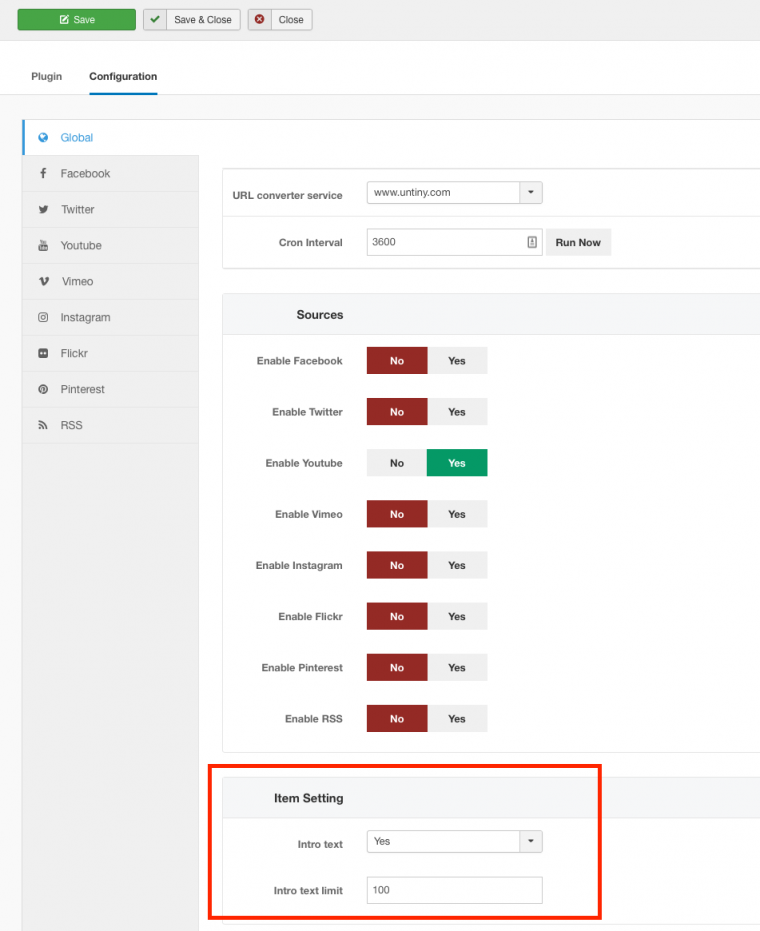760x931 pixels.
Task: Click the Global globe icon in sidebar
Action: click(x=43, y=138)
